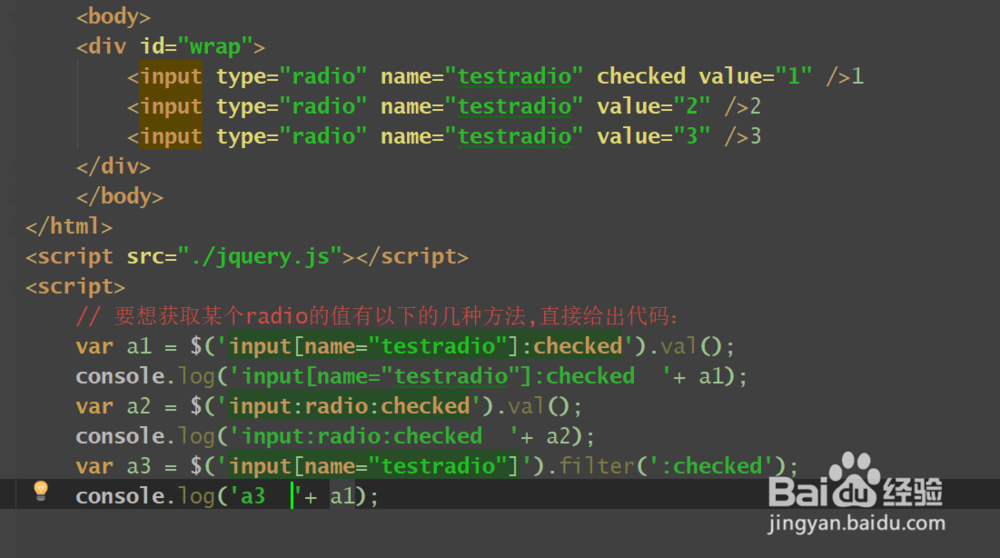Click console.log line ending with a2
The height and width of the screenshot is (558, 1000).
pyautogui.click(x=335, y=436)
